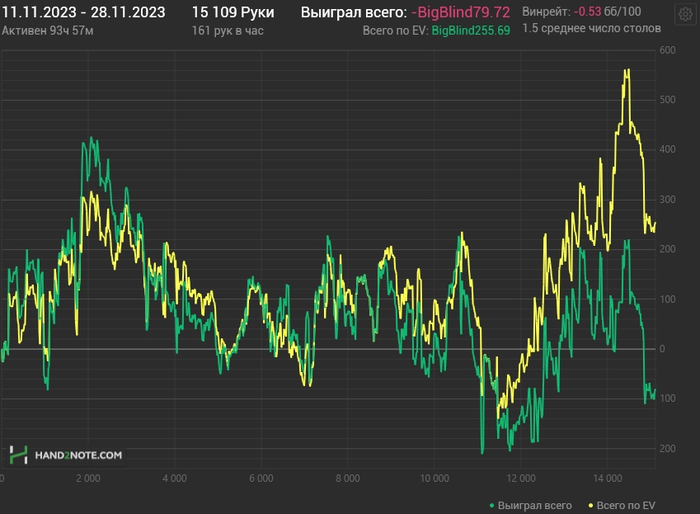Toggle the 'Всего по EV' legend series
This screenshot has width=700, height=514.
coord(621,506)
